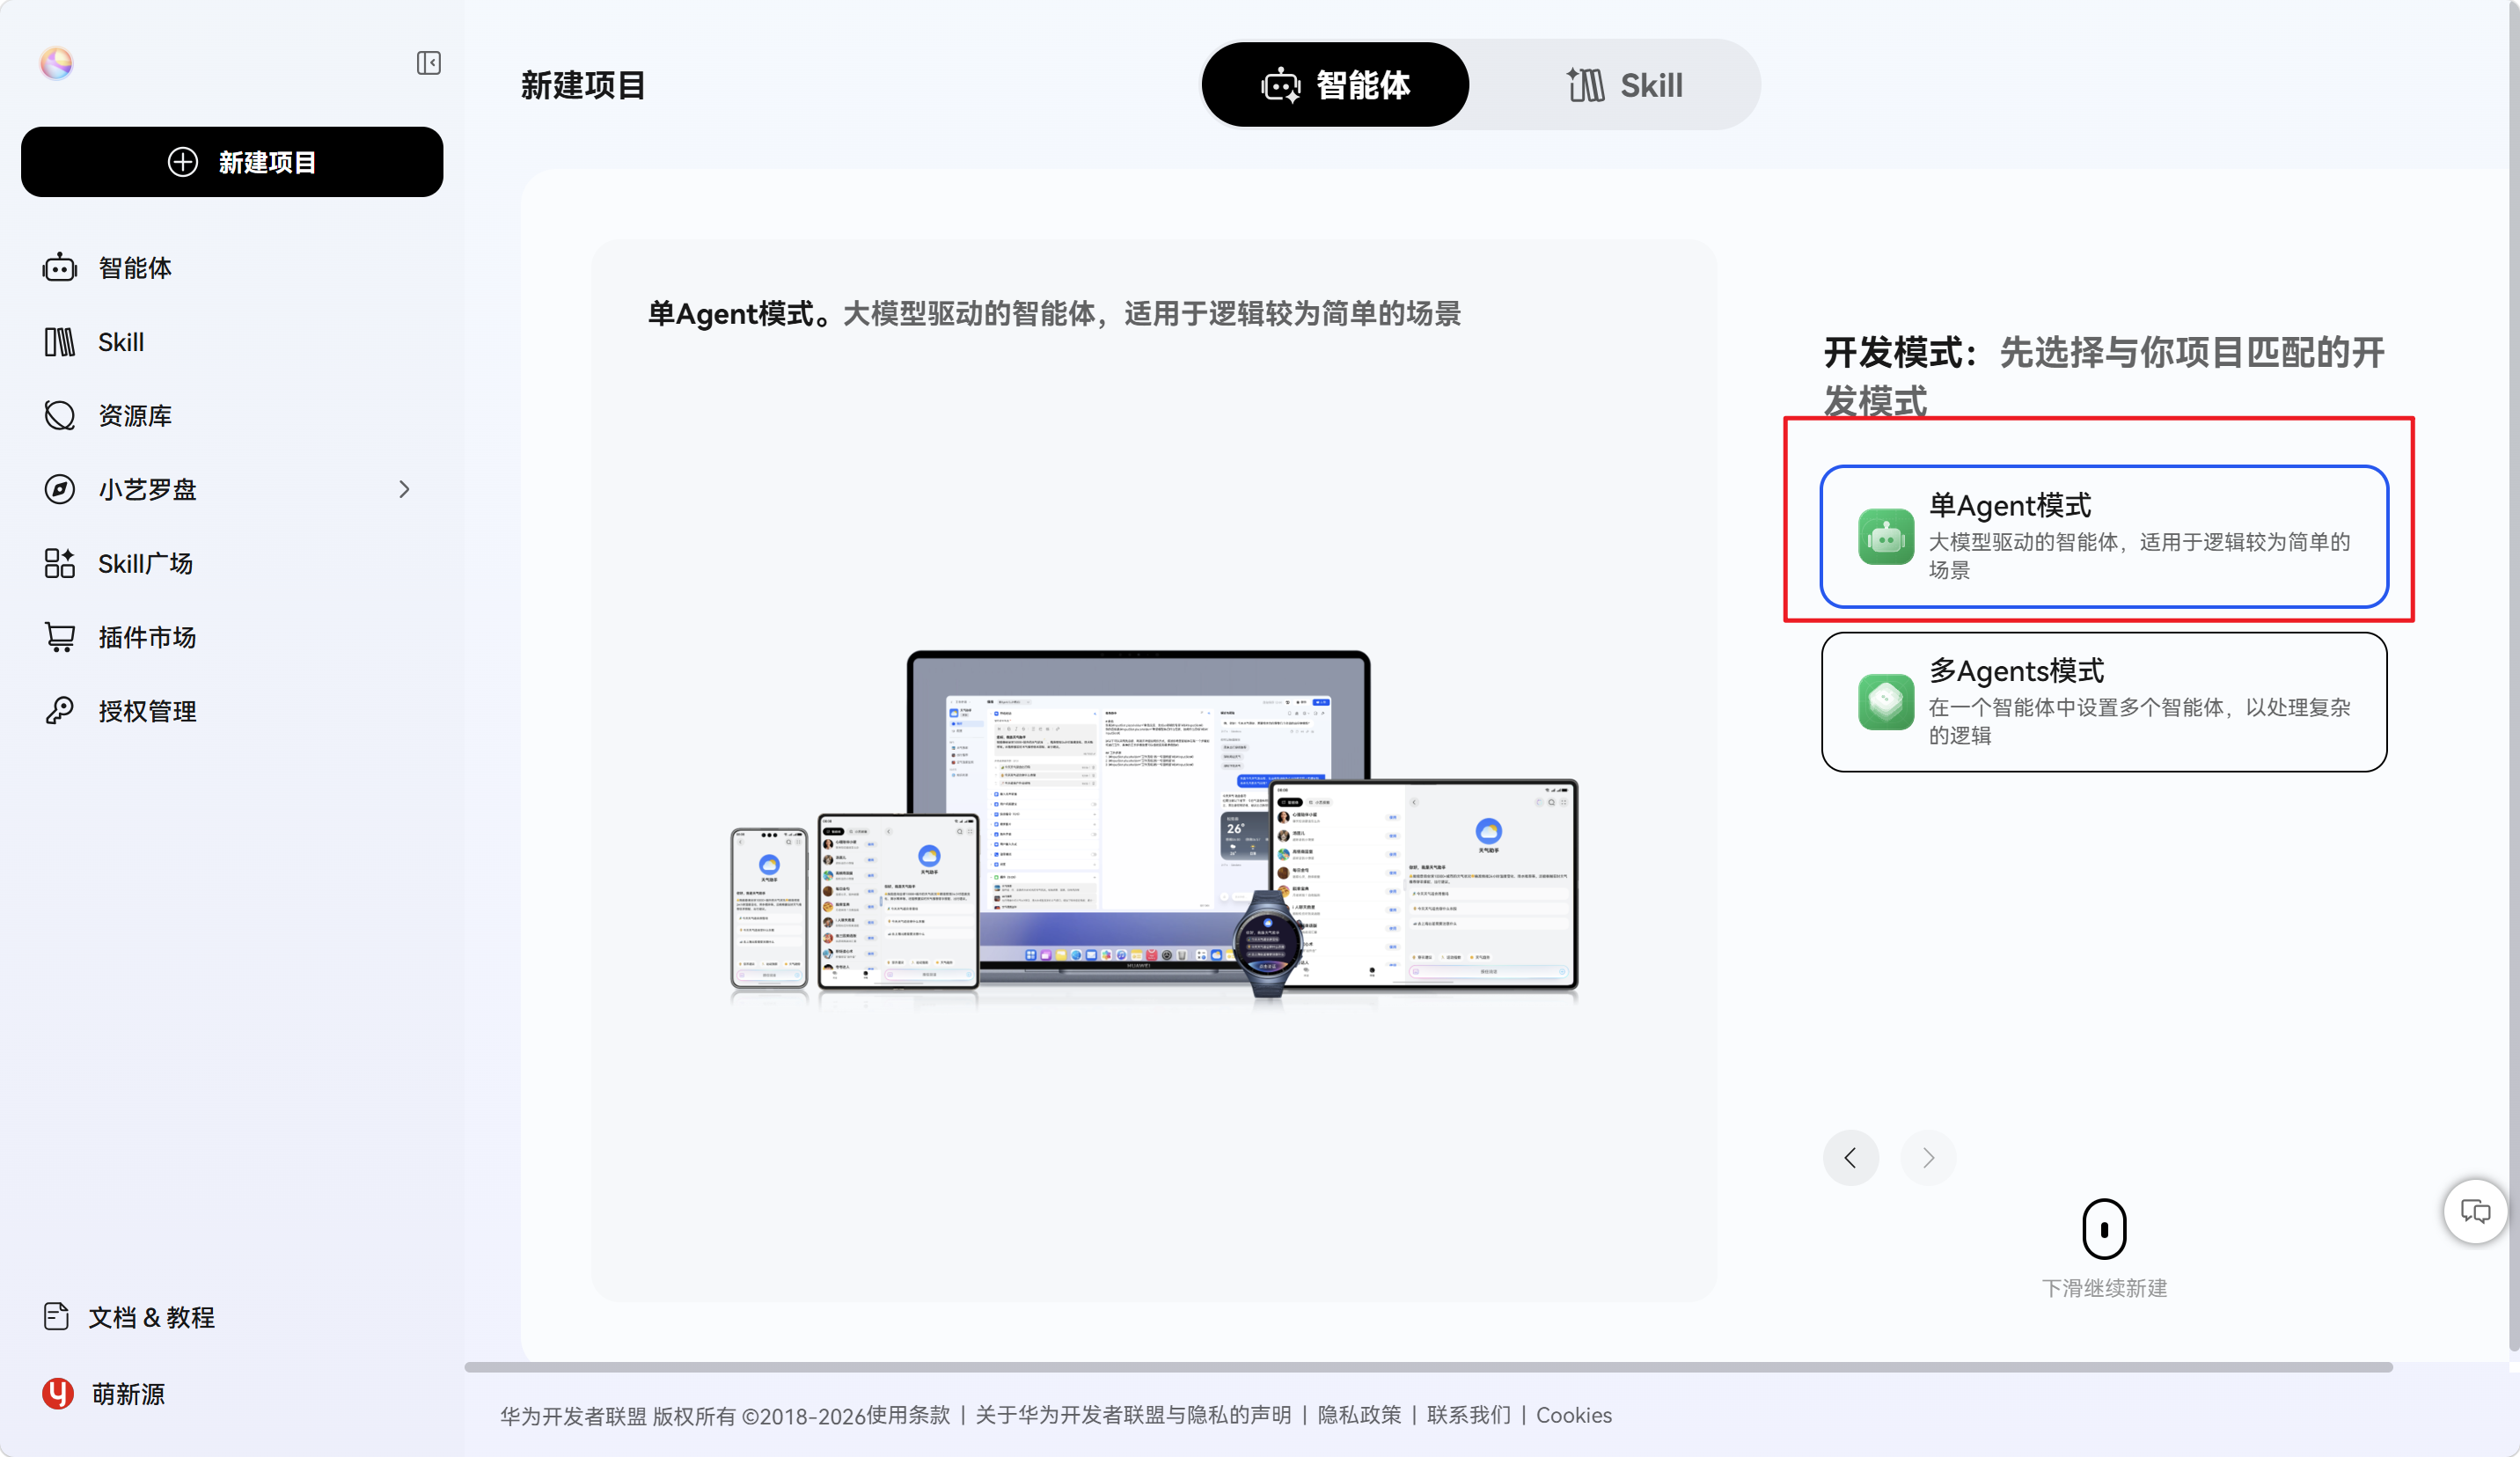The image size is (2520, 1457).
Task: Click the robot icon beside sidebar 智能体
Action: [59, 267]
